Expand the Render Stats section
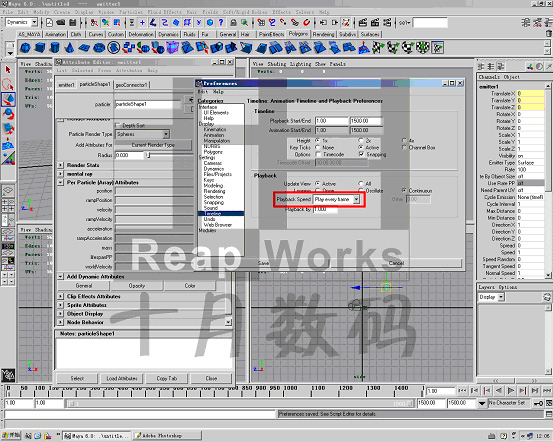The height and width of the screenshot is (442, 553). (x=60, y=165)
